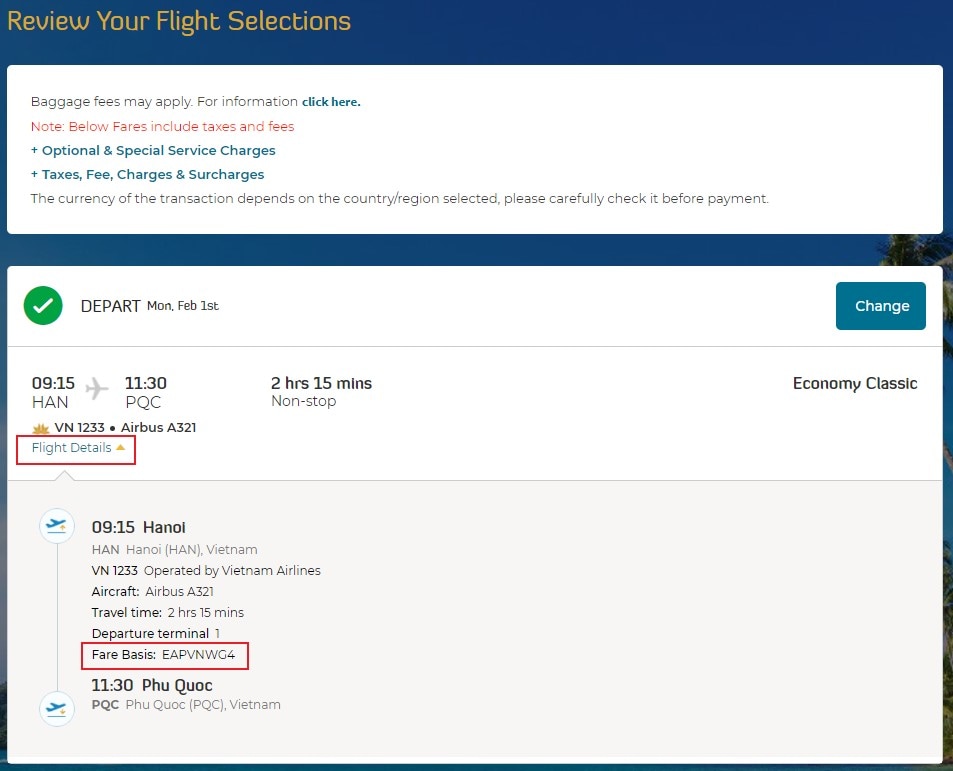The width and height of the screenshot is (953, 771).
Task: Expand Taxes, Fee, Charges & Surcharges
Action: [148, 175]
